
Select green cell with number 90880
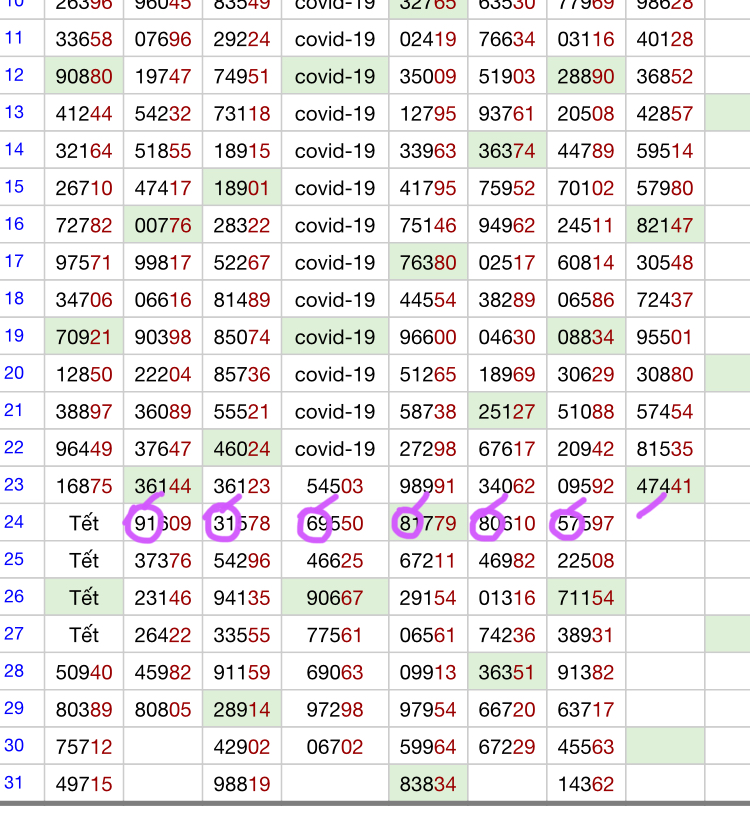tap(85, 77)
